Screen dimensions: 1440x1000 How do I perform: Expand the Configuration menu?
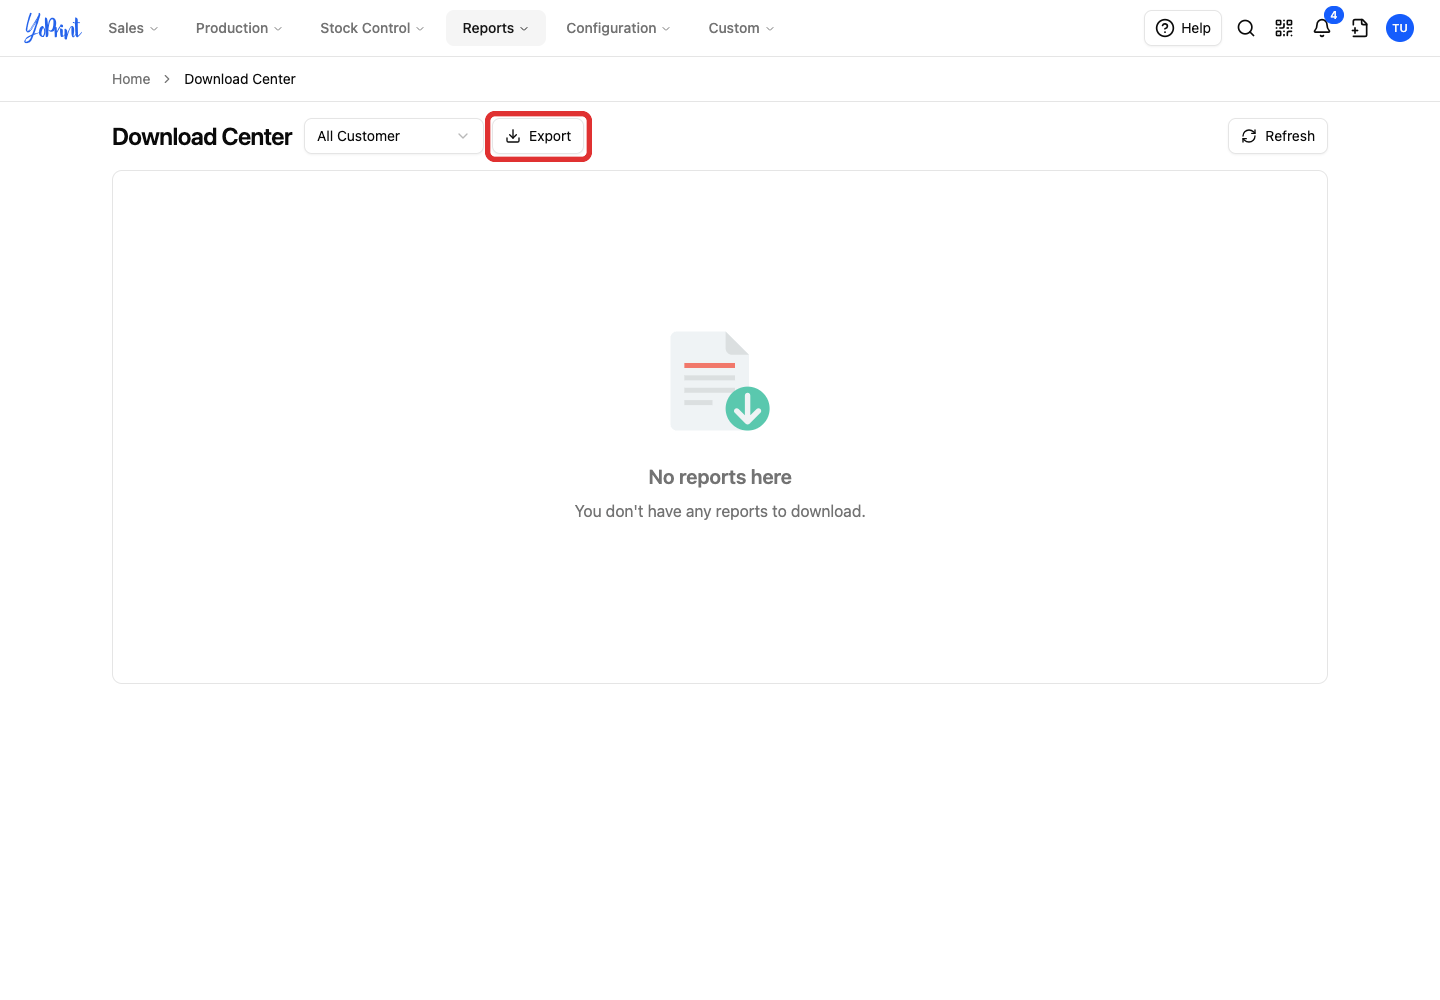(x=618, y=28)
